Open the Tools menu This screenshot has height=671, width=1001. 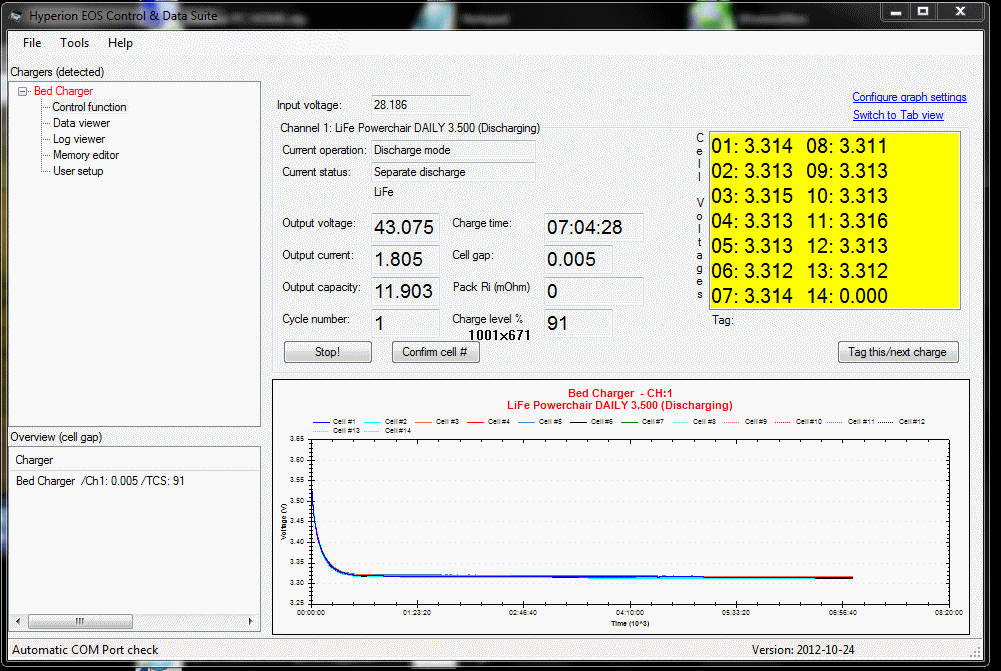click(x=74, y=43)
